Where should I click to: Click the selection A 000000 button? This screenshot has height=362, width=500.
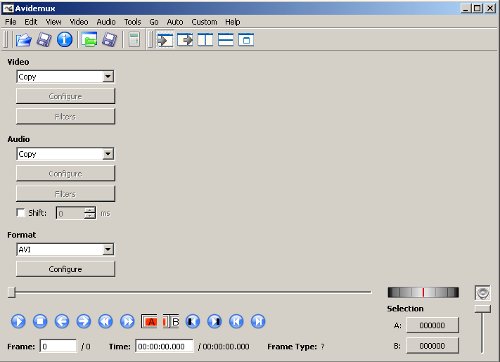tap(432, 325)
